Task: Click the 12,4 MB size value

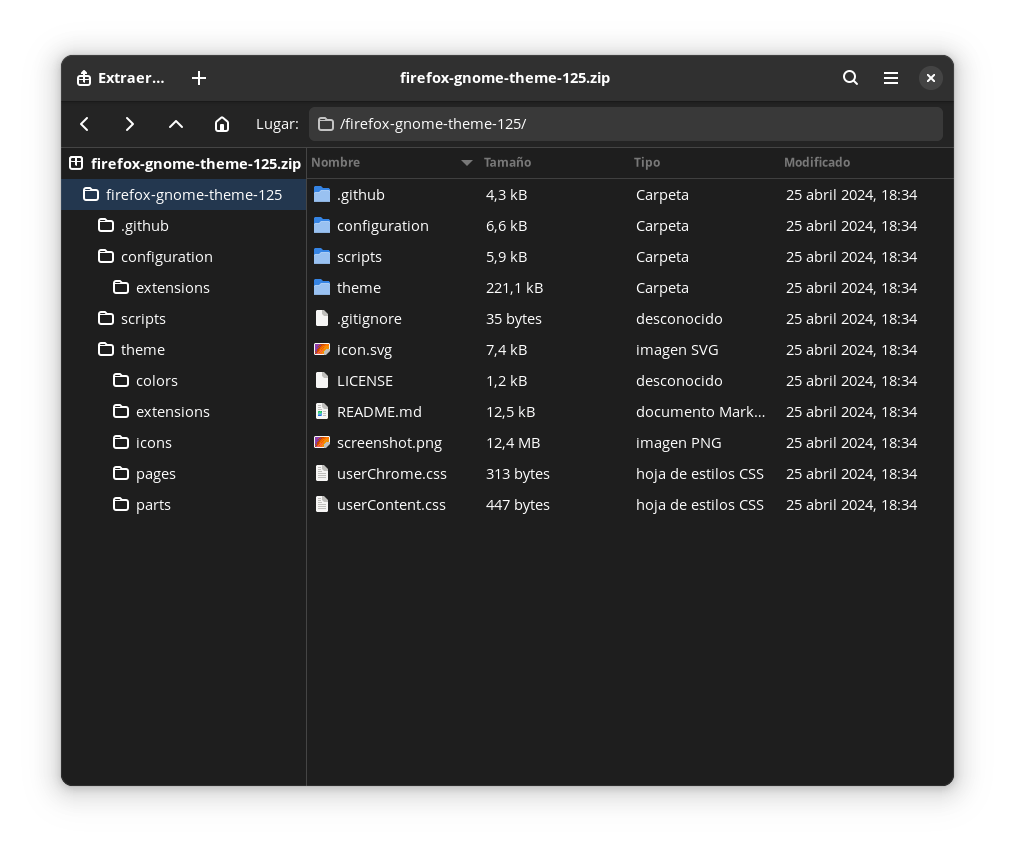Action: (513, 443)
